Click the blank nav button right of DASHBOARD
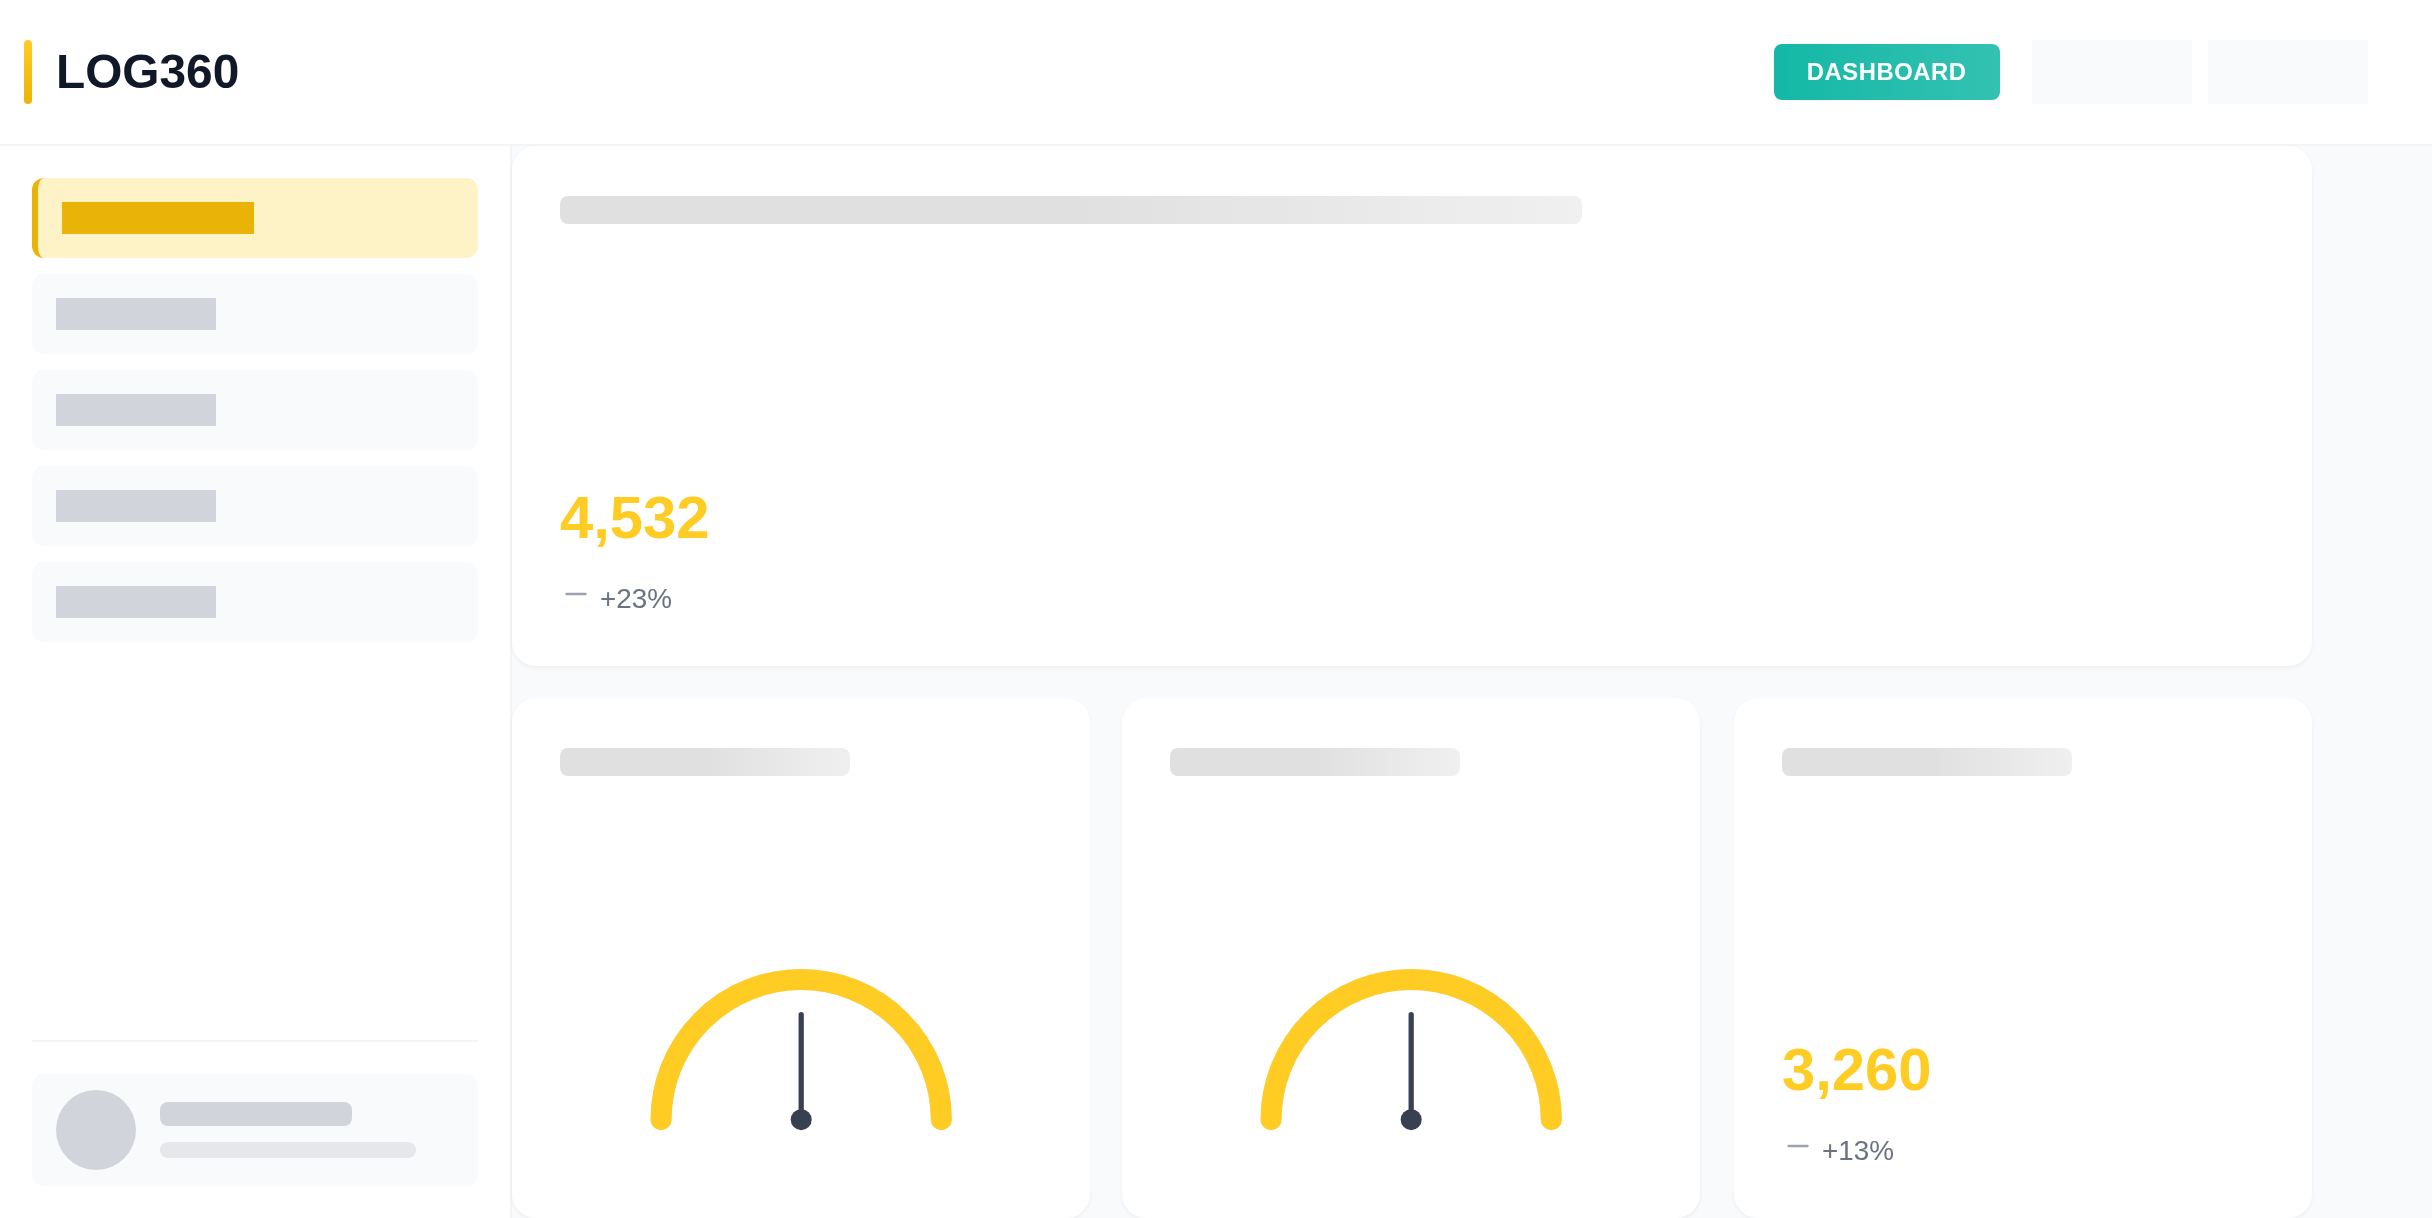Image resolution: width=2432 pixels, height=1218 pixels. pos(2111,72)
